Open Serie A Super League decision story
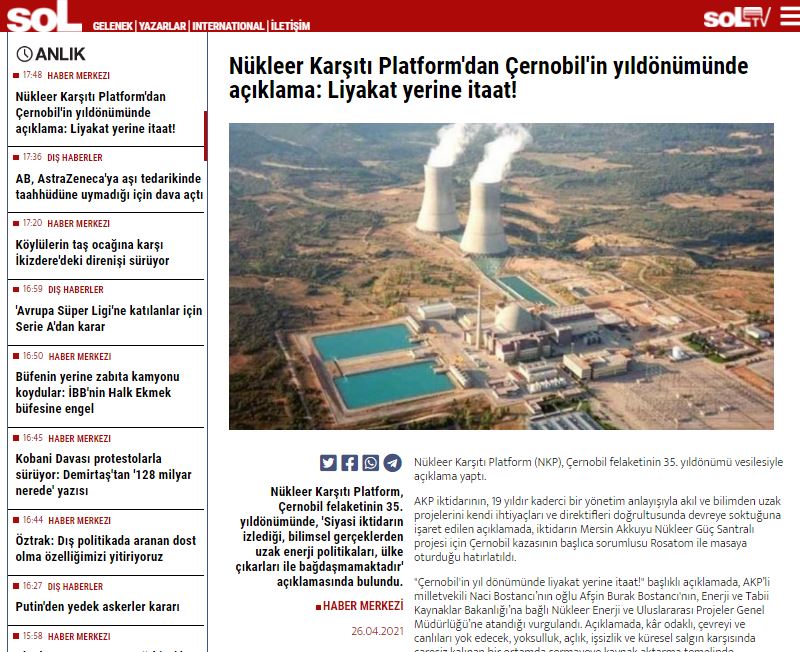Image resolution: width=800 pixels, height=652 pixels. click(x=109, y=318)
